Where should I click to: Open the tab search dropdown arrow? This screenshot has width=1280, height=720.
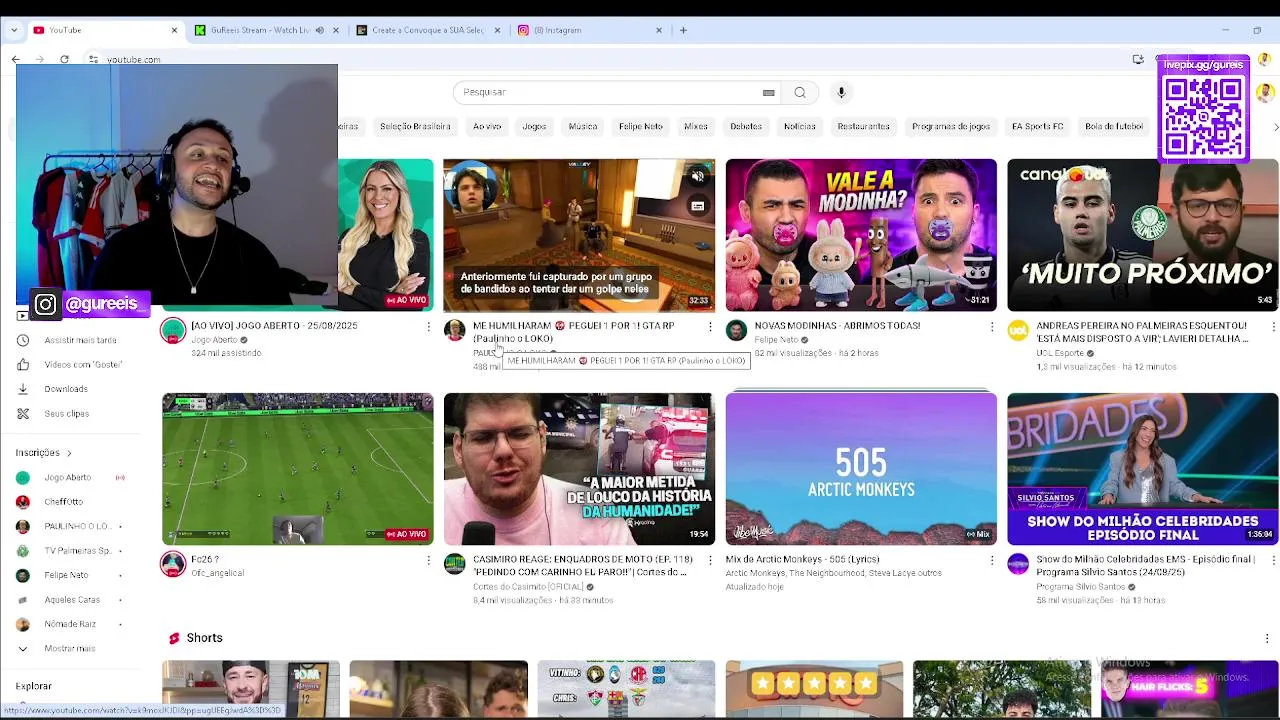tap(14, 30)
